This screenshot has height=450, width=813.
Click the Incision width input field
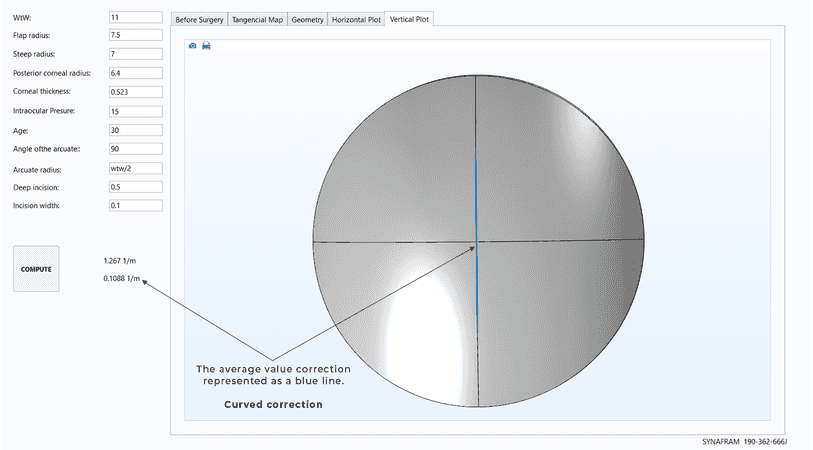[136, 205]
